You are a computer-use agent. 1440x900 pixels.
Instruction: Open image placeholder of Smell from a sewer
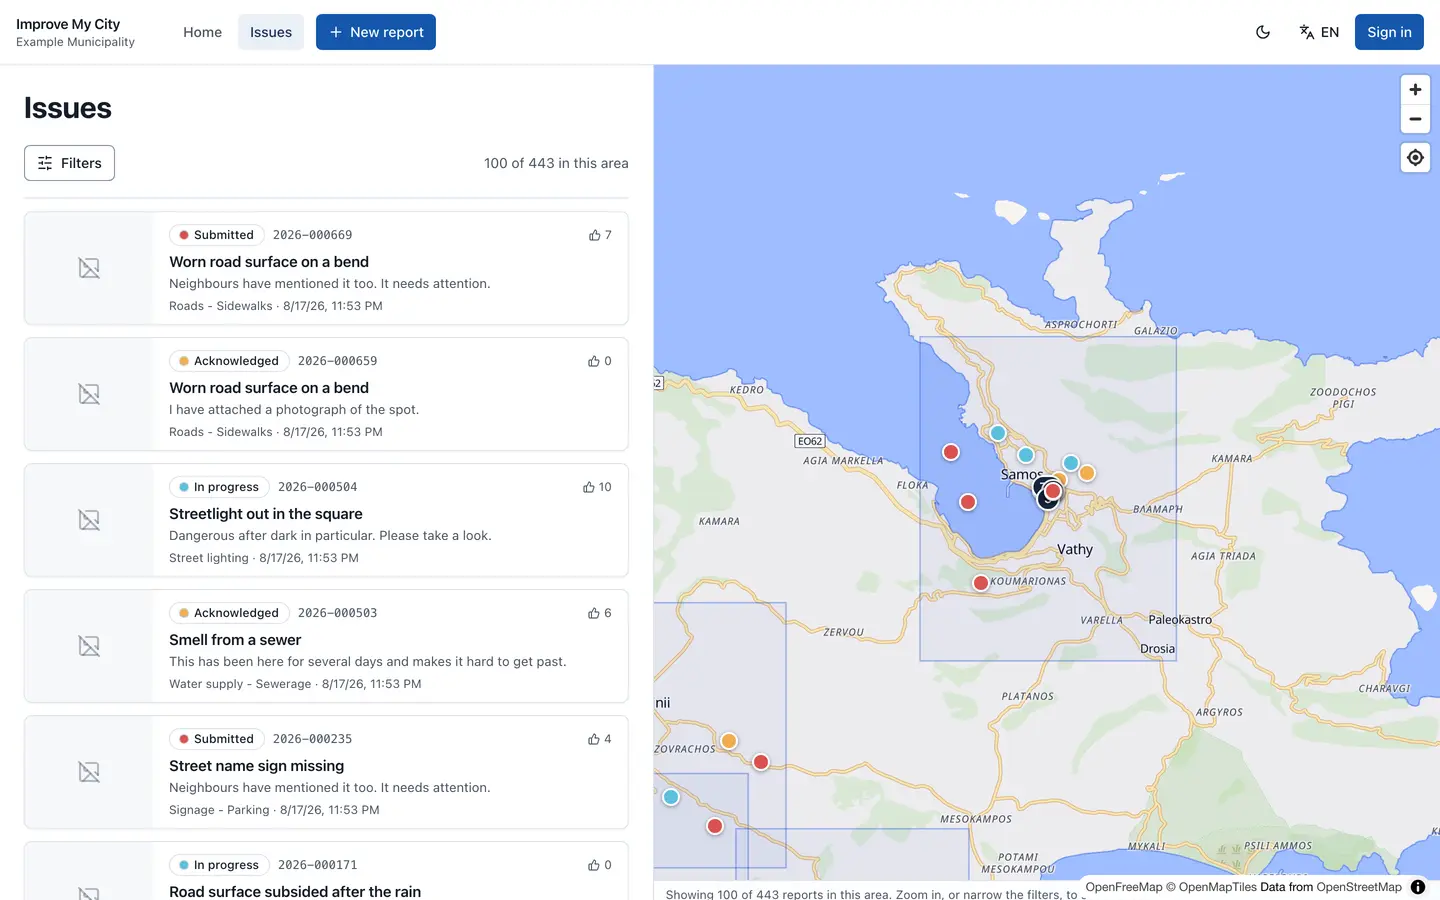pyautogui.click(x=89, y=646)
